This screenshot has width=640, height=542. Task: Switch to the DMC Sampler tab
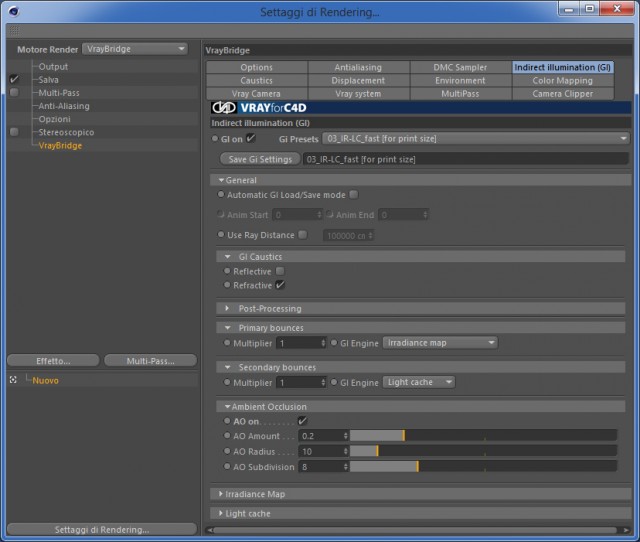click(x=460, y=67)
